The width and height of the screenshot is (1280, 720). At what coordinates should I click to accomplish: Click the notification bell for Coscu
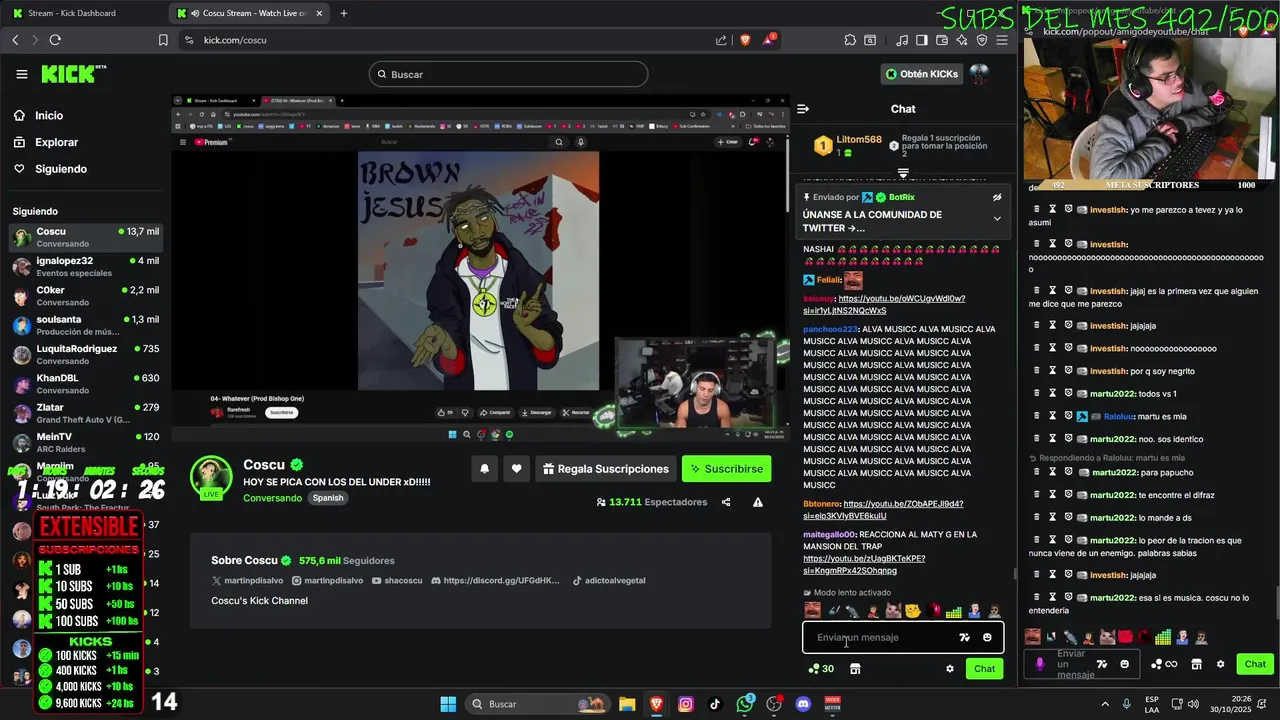click(x=485, y=469)
